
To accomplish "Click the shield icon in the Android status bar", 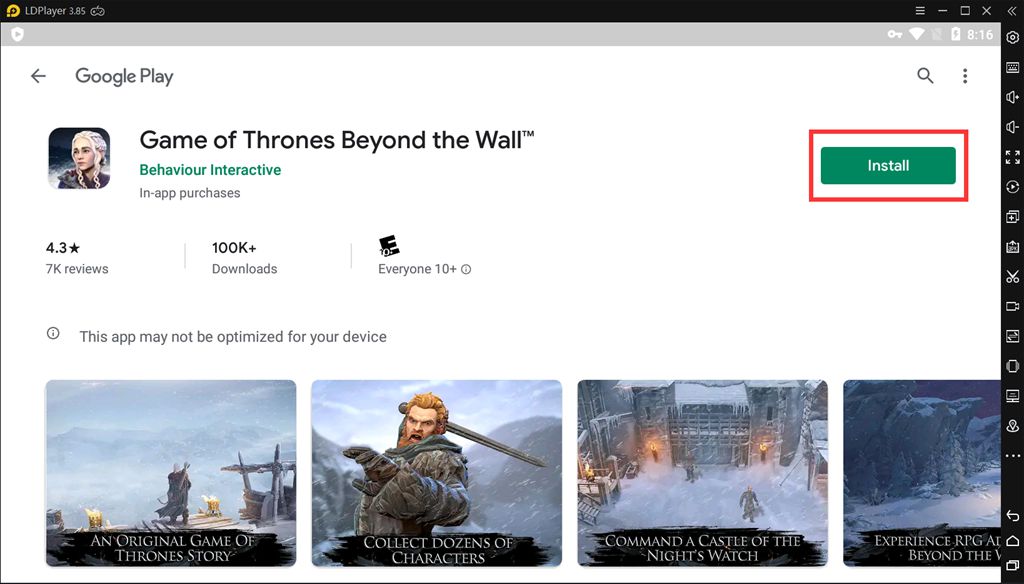I will point(18,34).
